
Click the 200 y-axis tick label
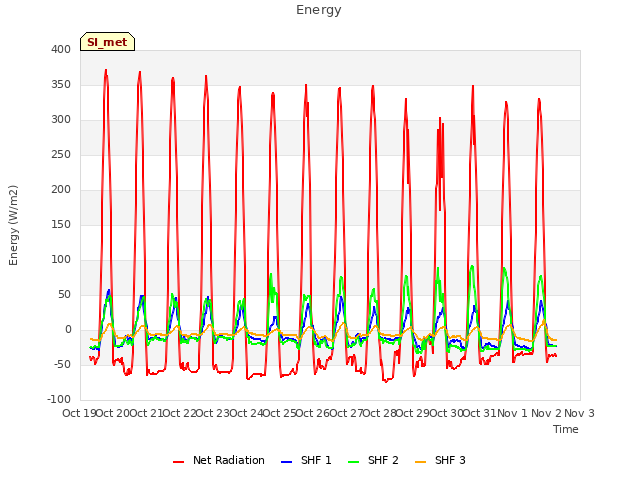61,189
